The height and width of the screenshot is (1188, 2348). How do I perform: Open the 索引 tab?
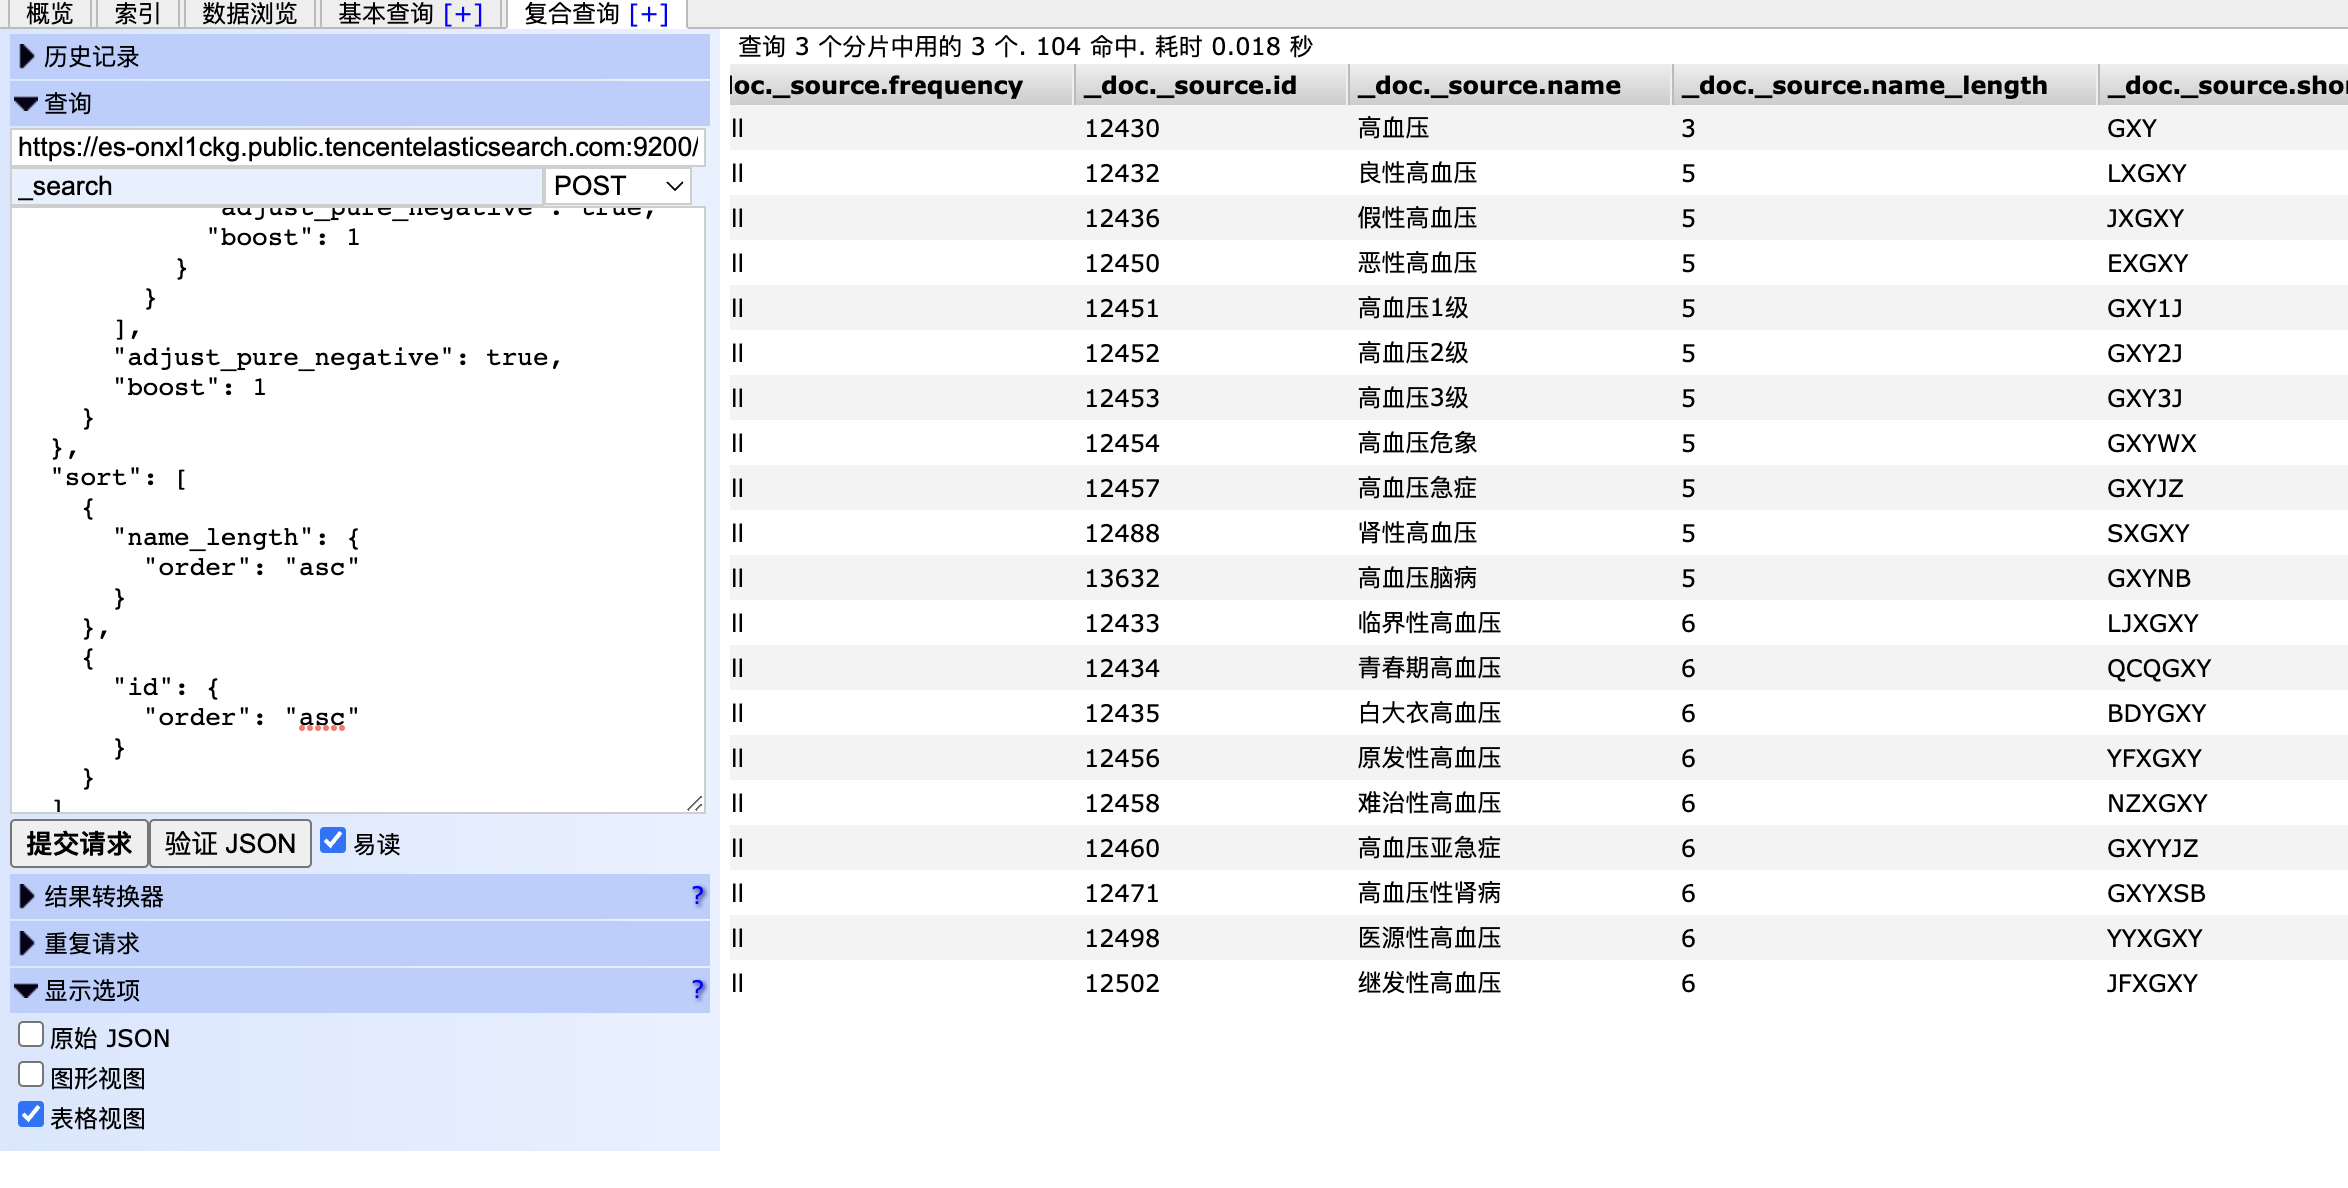(137, 14)
